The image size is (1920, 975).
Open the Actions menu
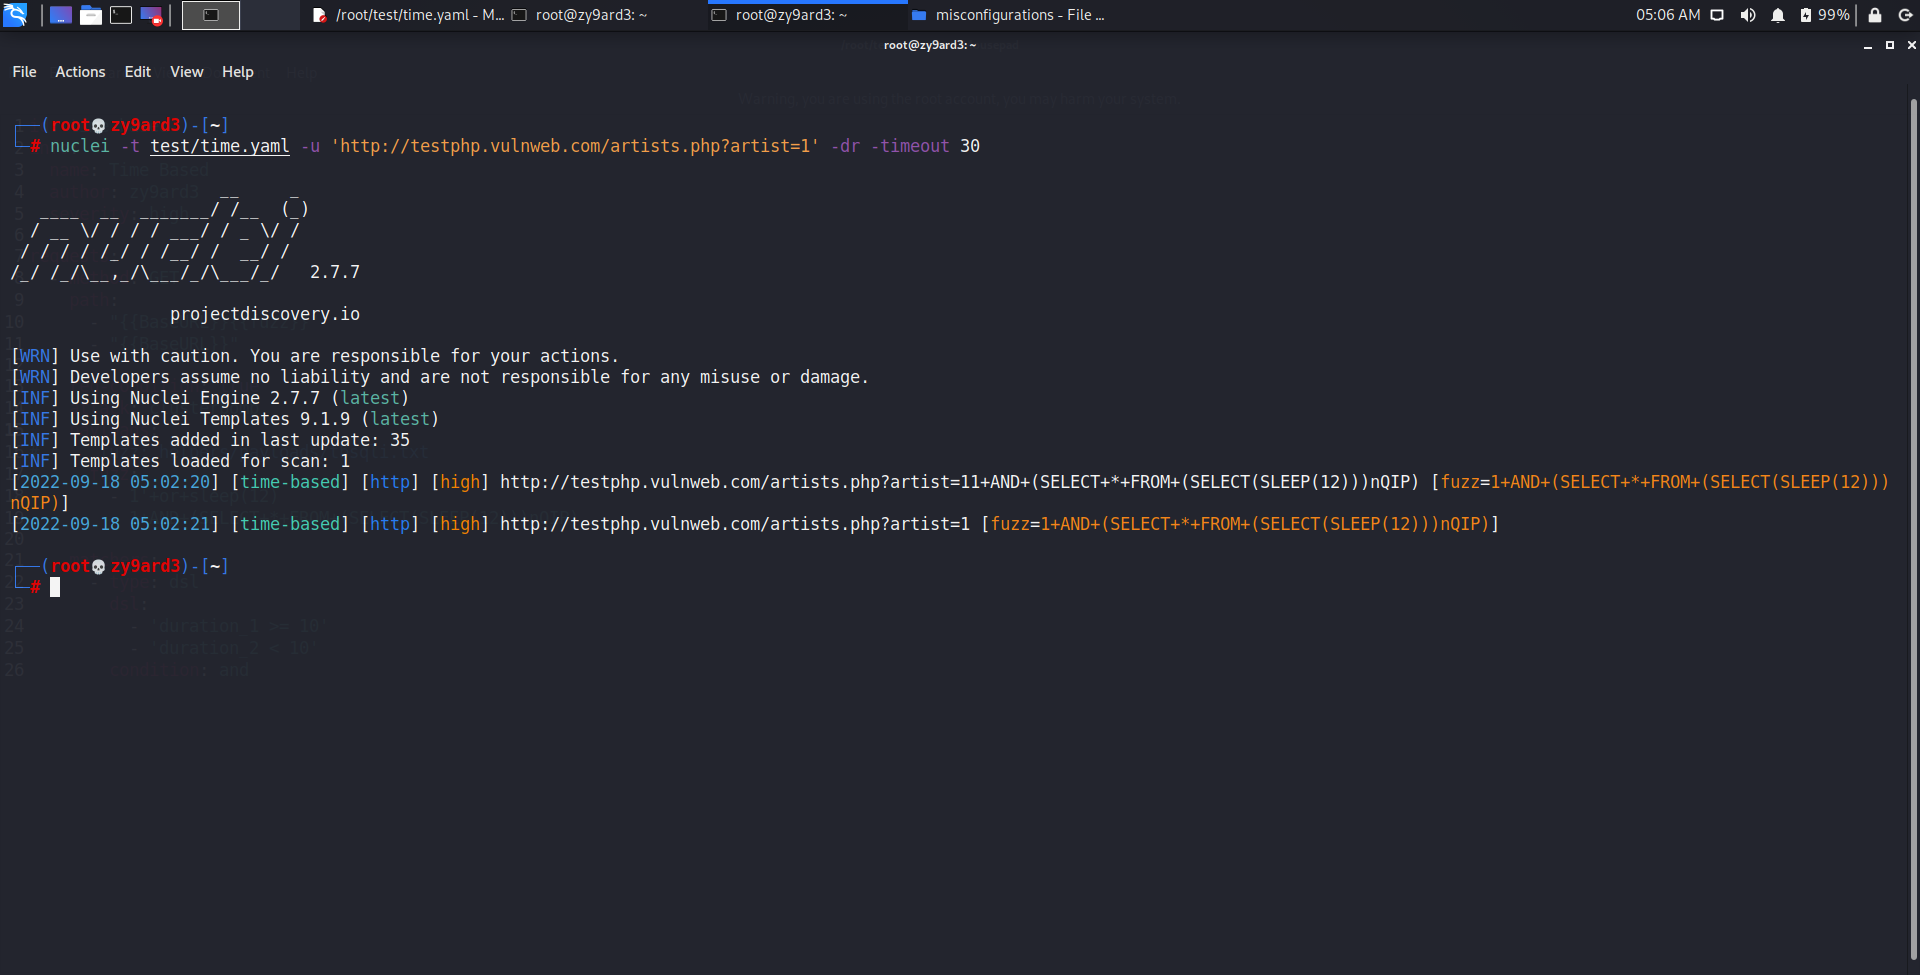click(79, 71)
